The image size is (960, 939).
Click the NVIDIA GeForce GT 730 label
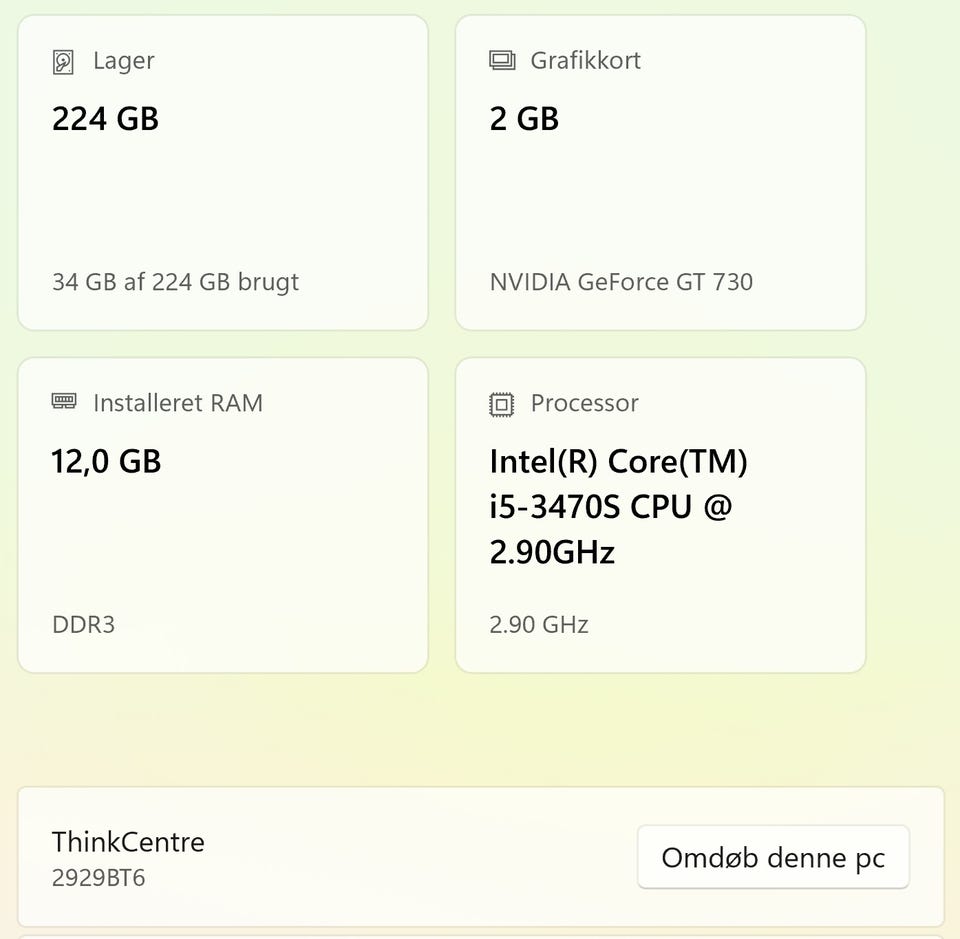tap(621, 282)
